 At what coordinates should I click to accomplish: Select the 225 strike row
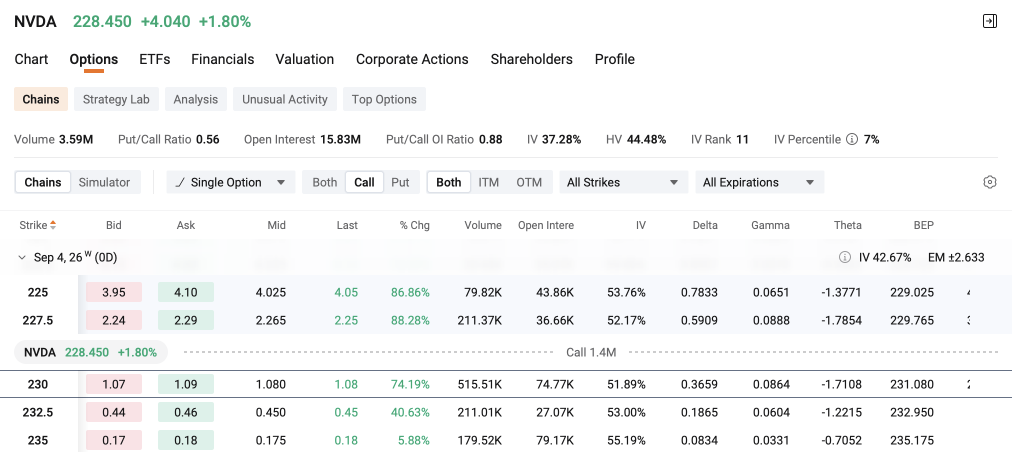(506, 293)
